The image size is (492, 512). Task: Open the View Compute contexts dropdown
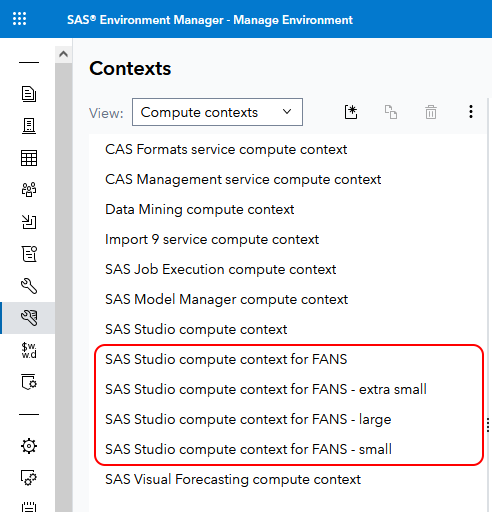pyautogui.click(x=217, y=112)
